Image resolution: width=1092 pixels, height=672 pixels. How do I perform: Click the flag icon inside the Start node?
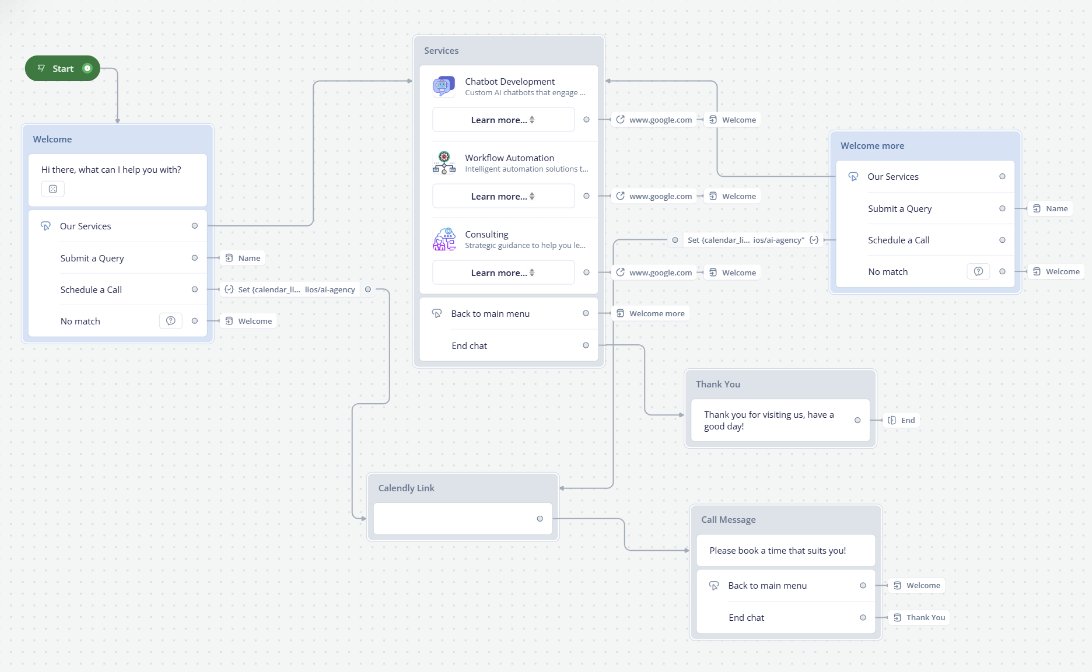pyautogui.click(x=41, y=69)
